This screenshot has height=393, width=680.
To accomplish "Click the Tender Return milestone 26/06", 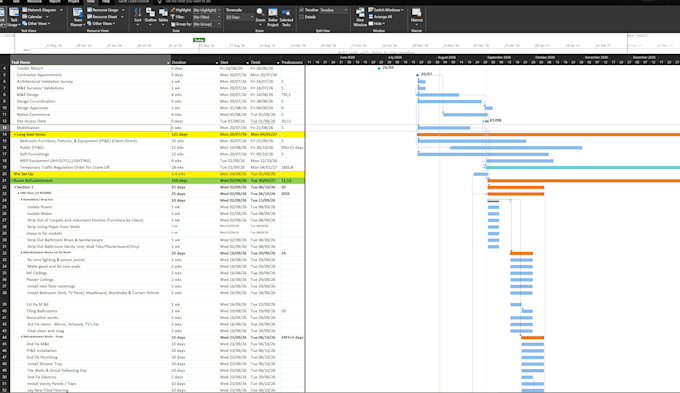I will click(379, 68).
